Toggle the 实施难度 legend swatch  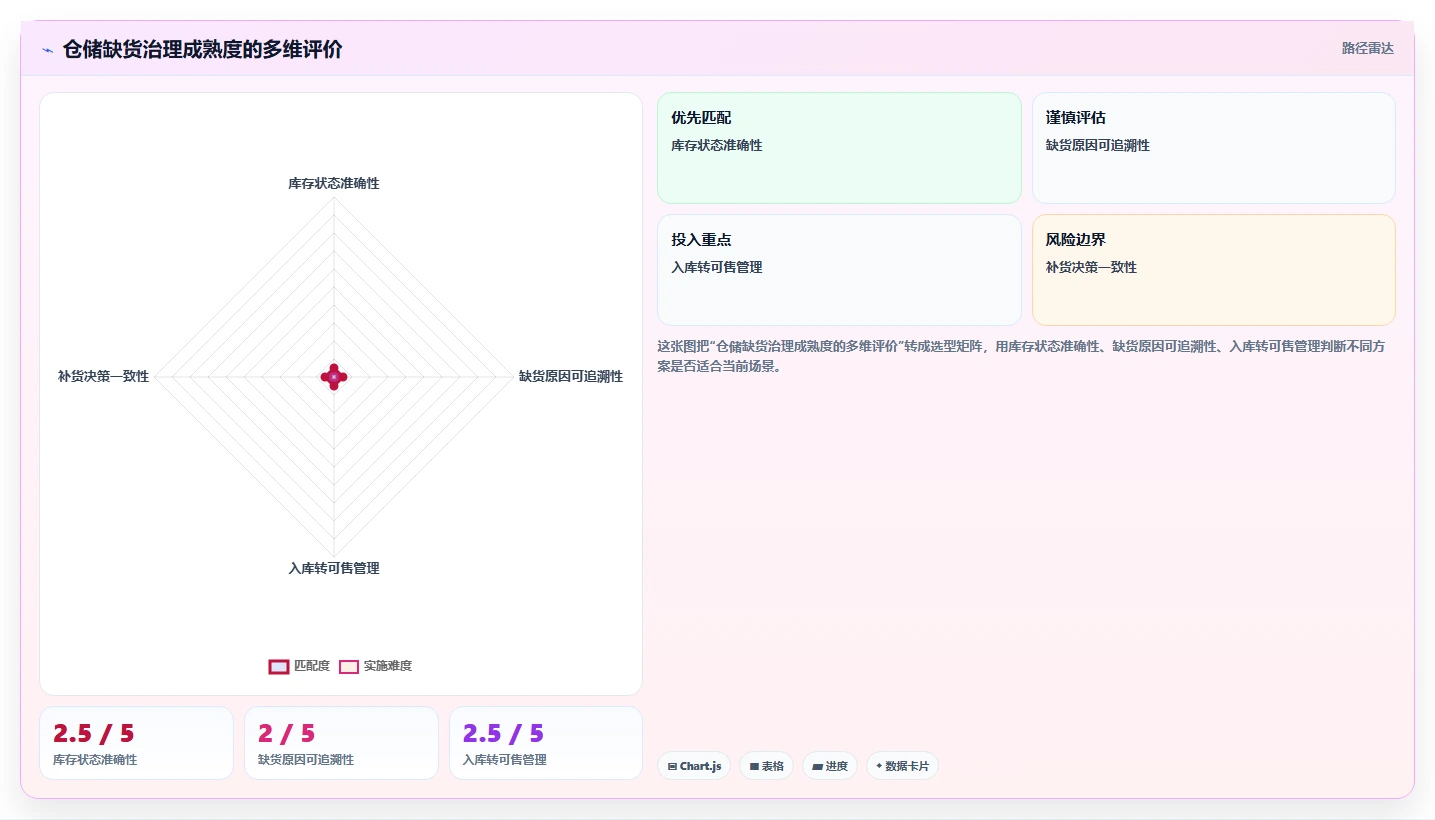349,667
